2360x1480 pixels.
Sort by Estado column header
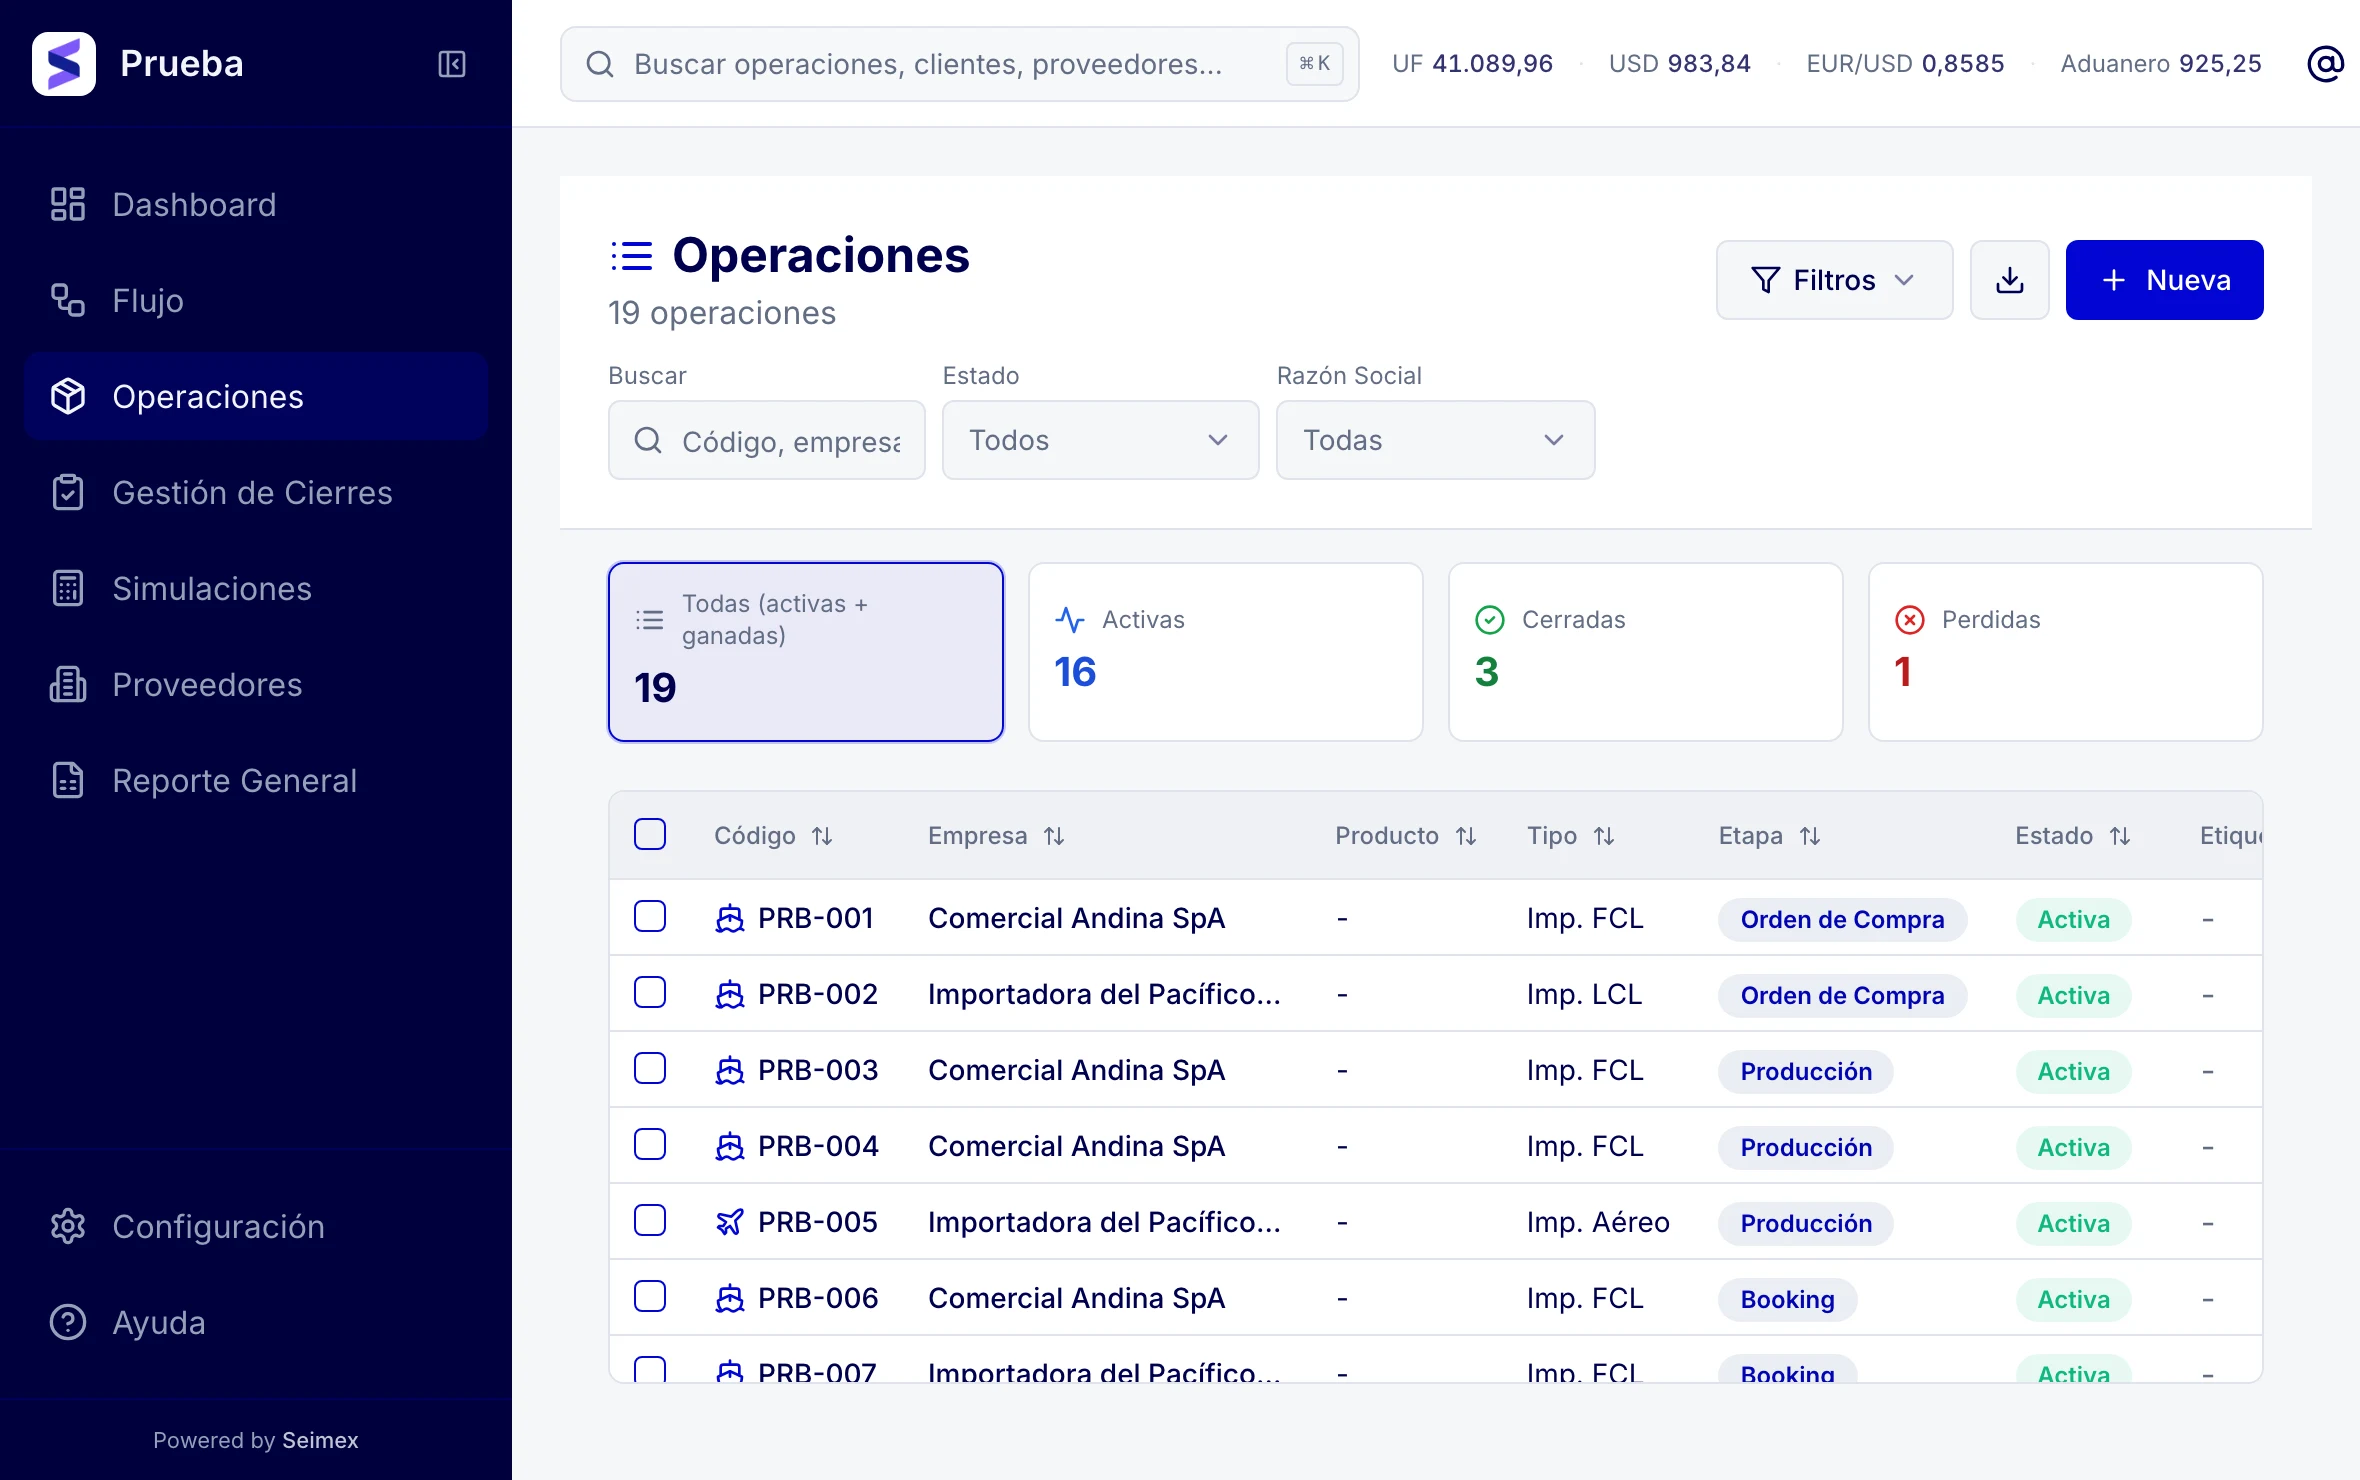[x=2072, y=836]
